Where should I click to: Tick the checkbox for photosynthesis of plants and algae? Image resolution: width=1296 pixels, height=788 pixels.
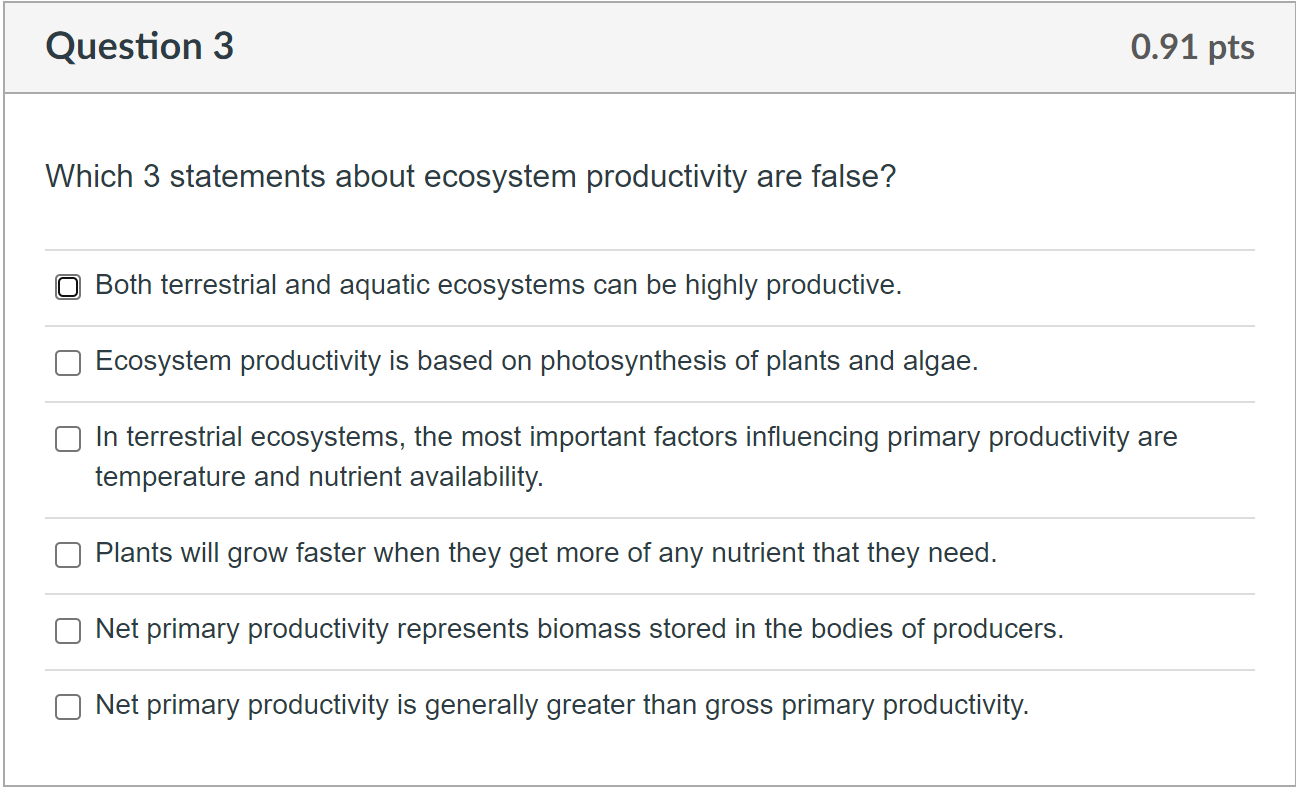[x=67, y=364]
